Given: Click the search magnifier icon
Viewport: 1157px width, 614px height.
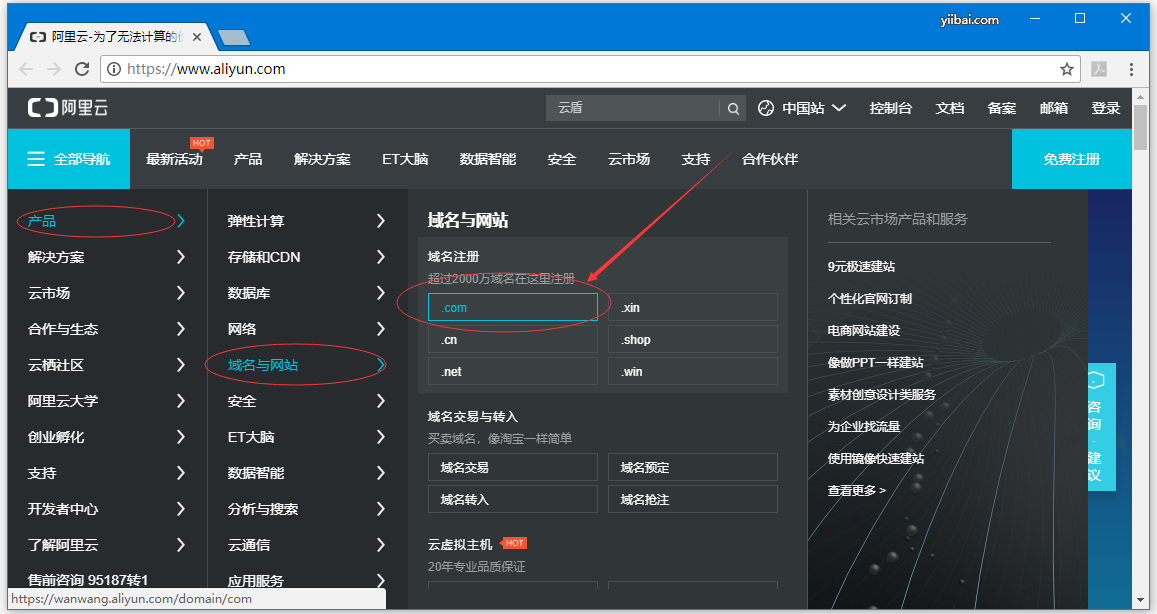Looking at the screenshot, I should 733,108.
